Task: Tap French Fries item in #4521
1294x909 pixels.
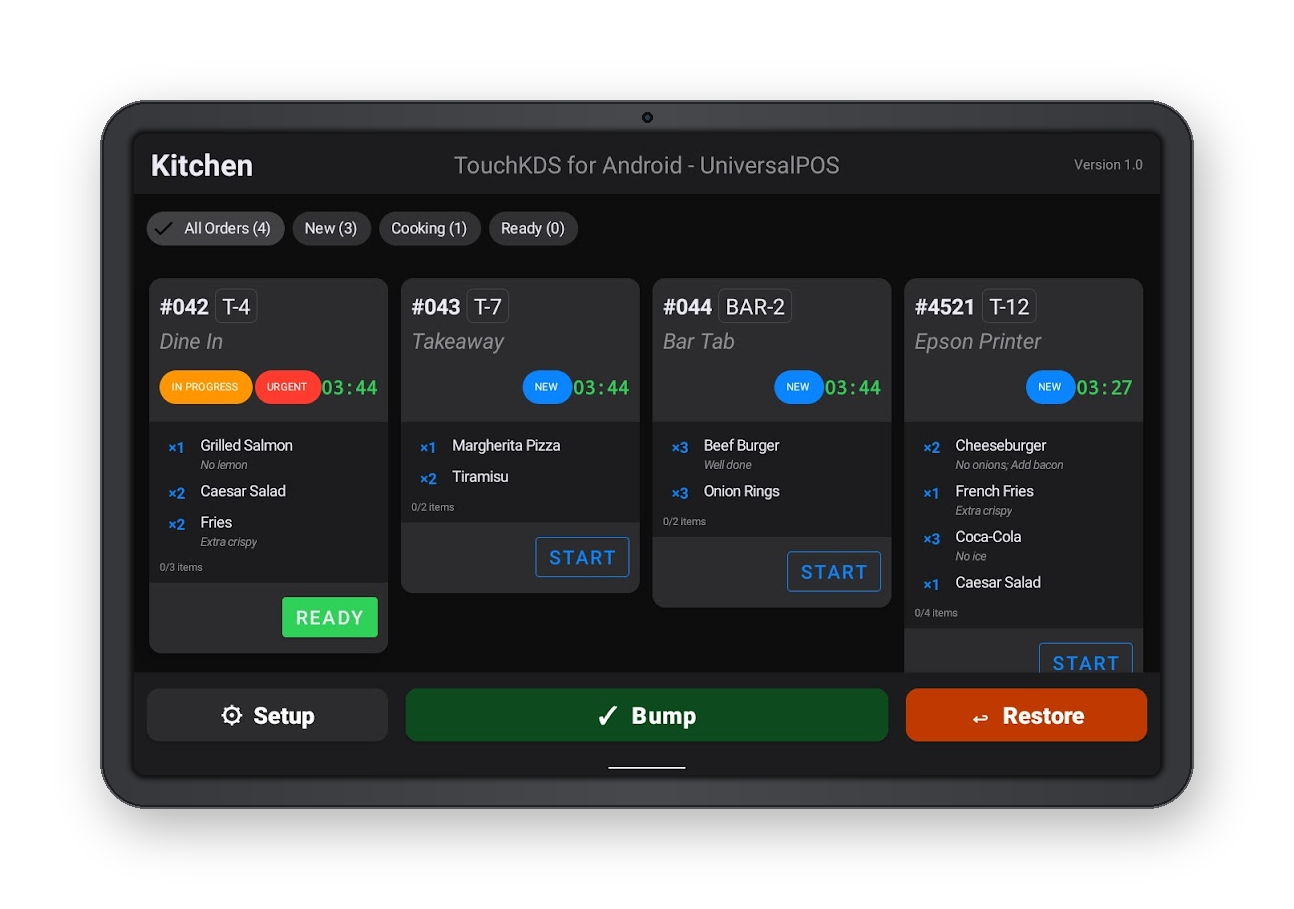Action: tap(994, 491)
